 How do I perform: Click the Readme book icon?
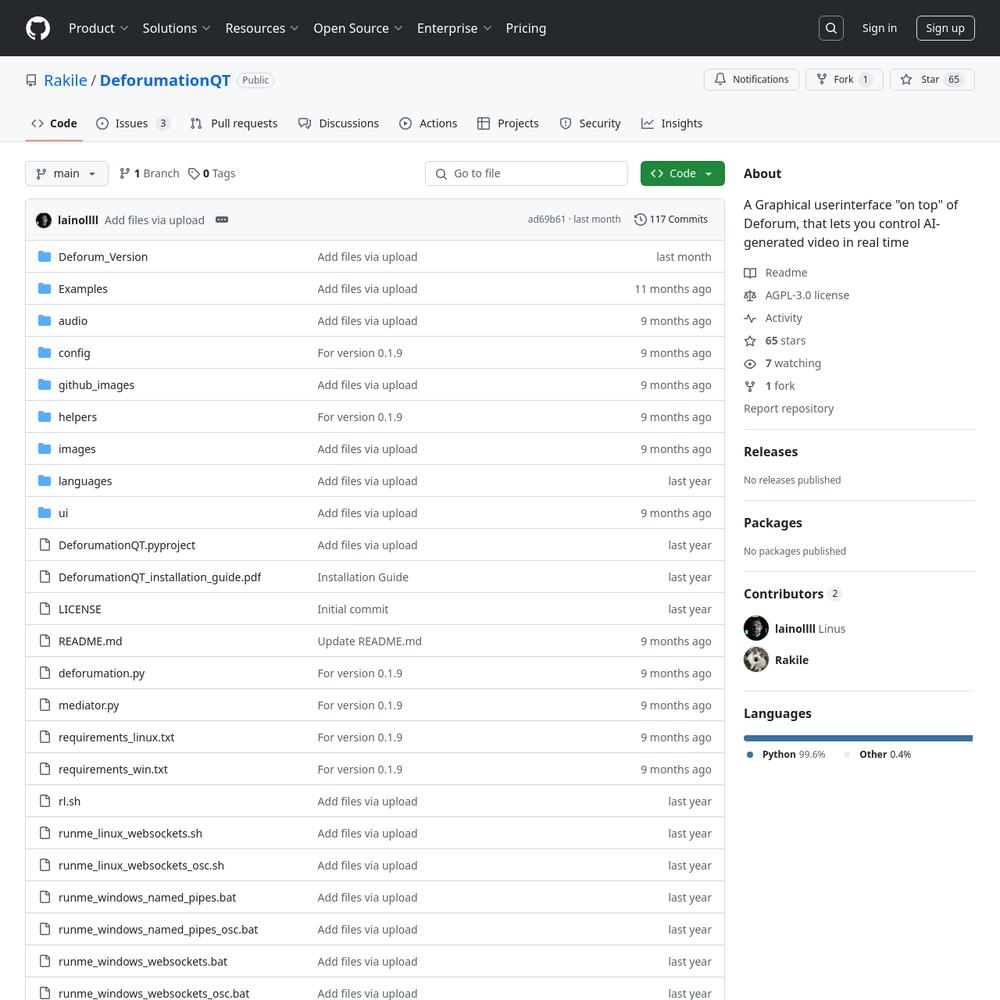click(750, 273)
